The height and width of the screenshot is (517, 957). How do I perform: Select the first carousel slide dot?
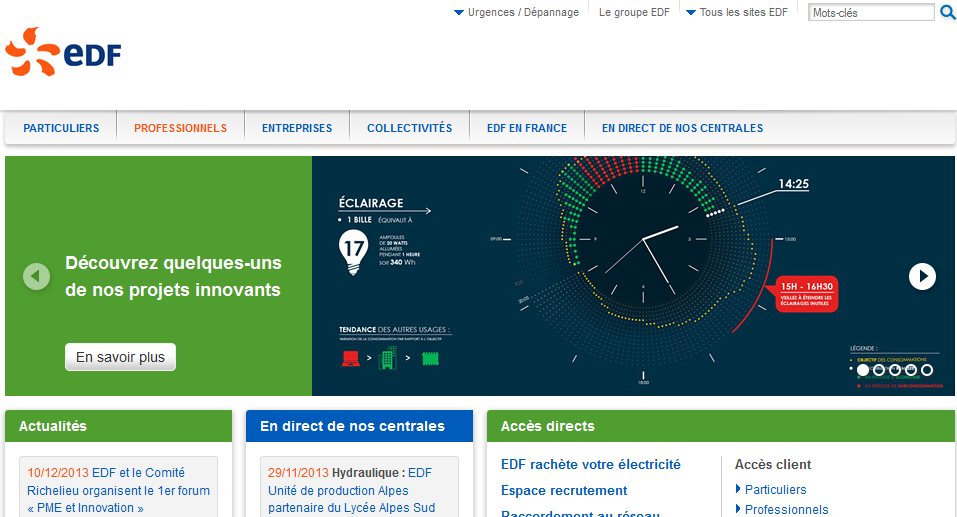(x=862, y=370)
